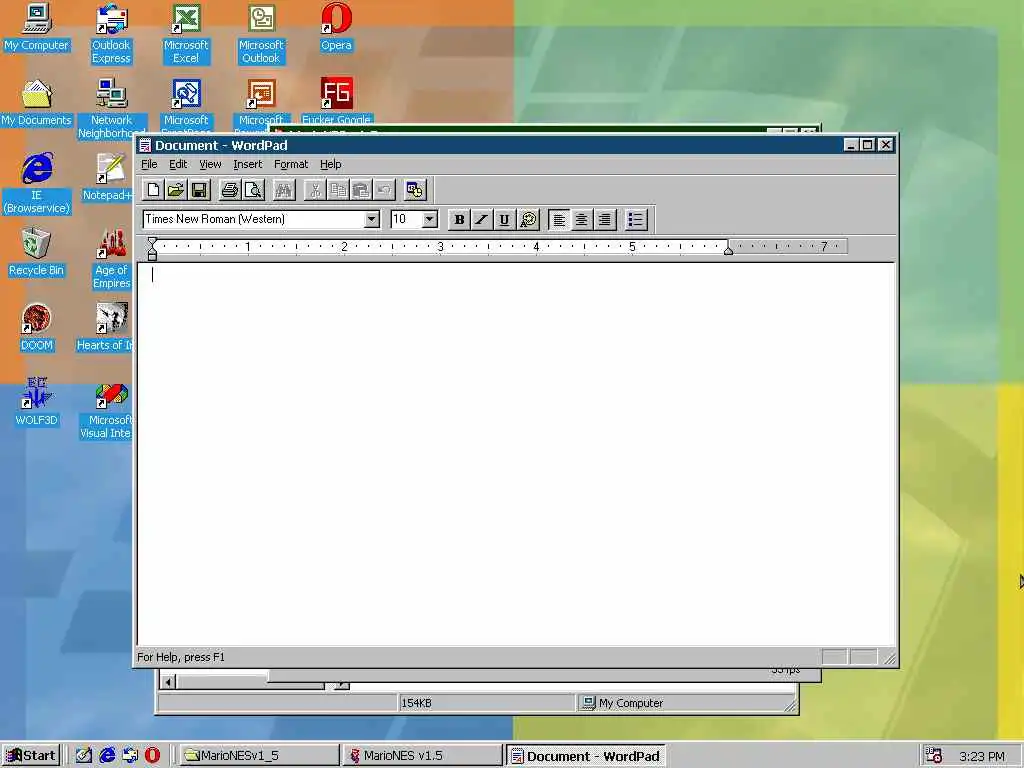This screenshot has width=1024, height=768.
Task: Click the Find binoculars icon
Action: coord(283,190)
